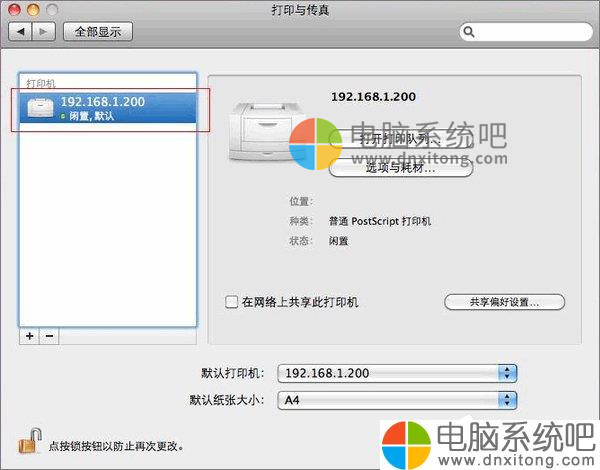This screenshot has height=470, width=600.
Task: Open 打开打印队列 button
Action: [x=401, y=139]
